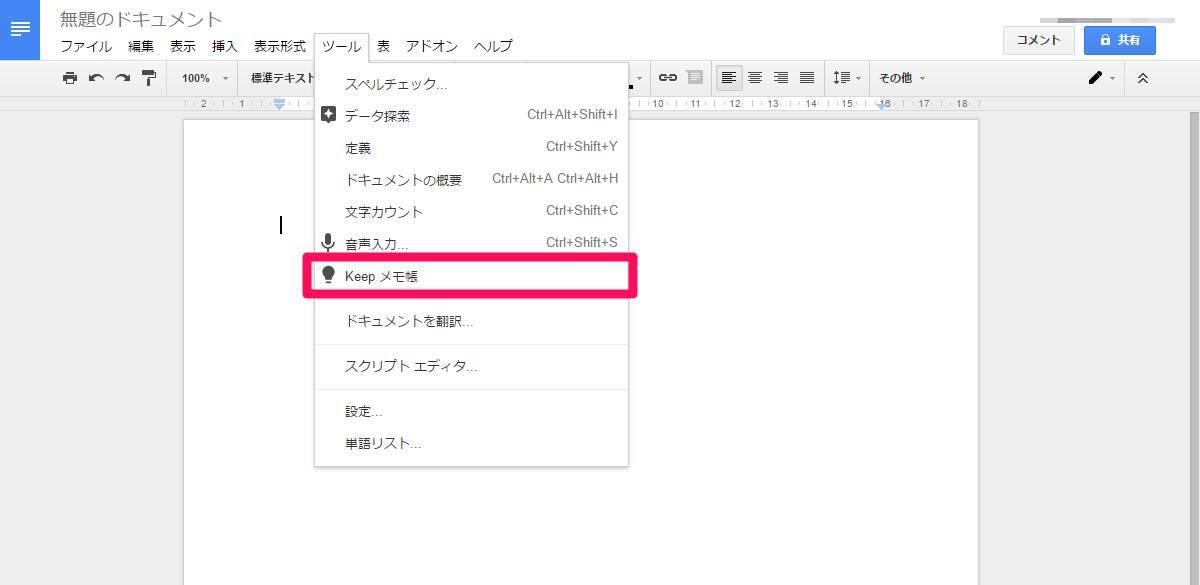The height and width of the screenshot is (585, 1200).
Task: Click the insert comment icon in toolbar
Action: (x=694, y=78)
